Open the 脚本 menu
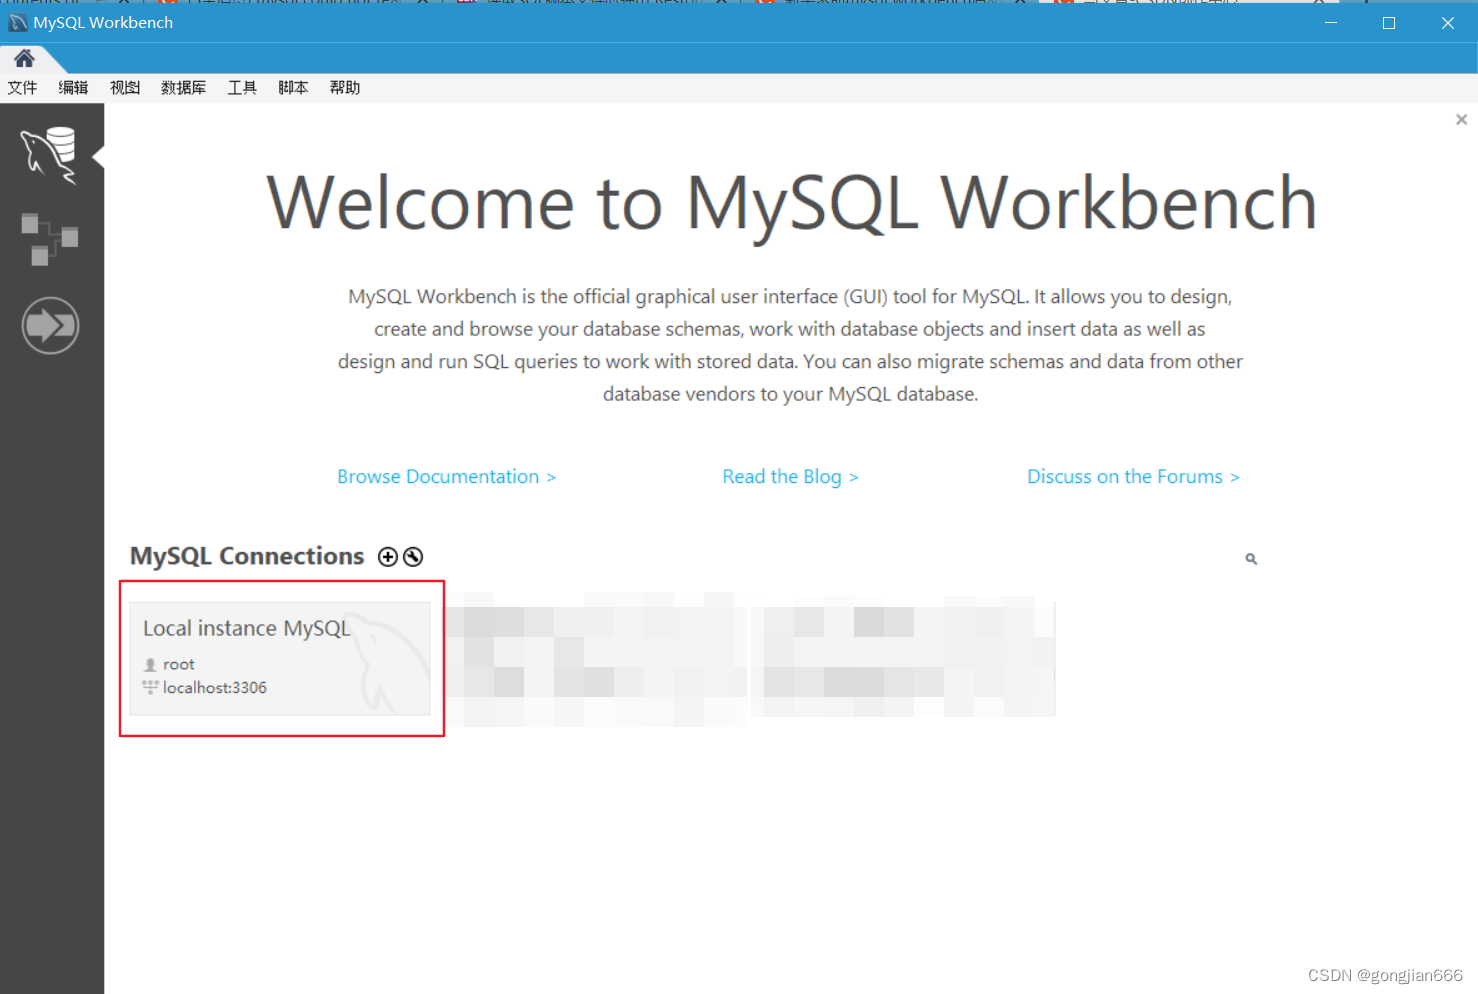1478x994 pixels. pyautogui.click(x=293, y=88)
